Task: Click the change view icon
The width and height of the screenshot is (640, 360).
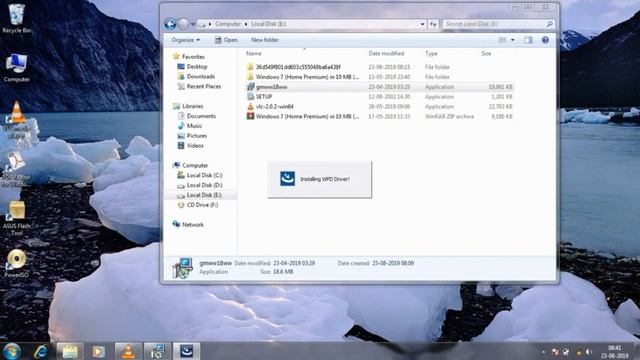Action: (502, 40)
